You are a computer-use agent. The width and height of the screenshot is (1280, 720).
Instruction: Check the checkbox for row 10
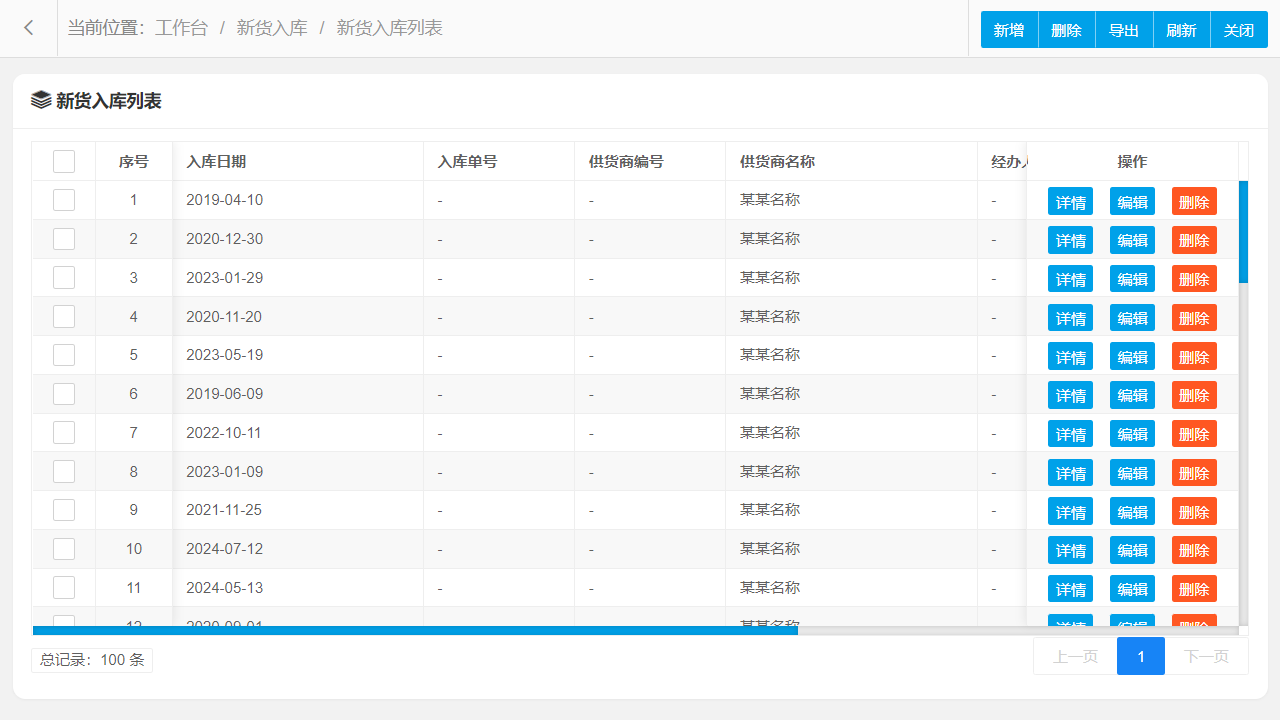pyautogui.click(x=64, y=549)
